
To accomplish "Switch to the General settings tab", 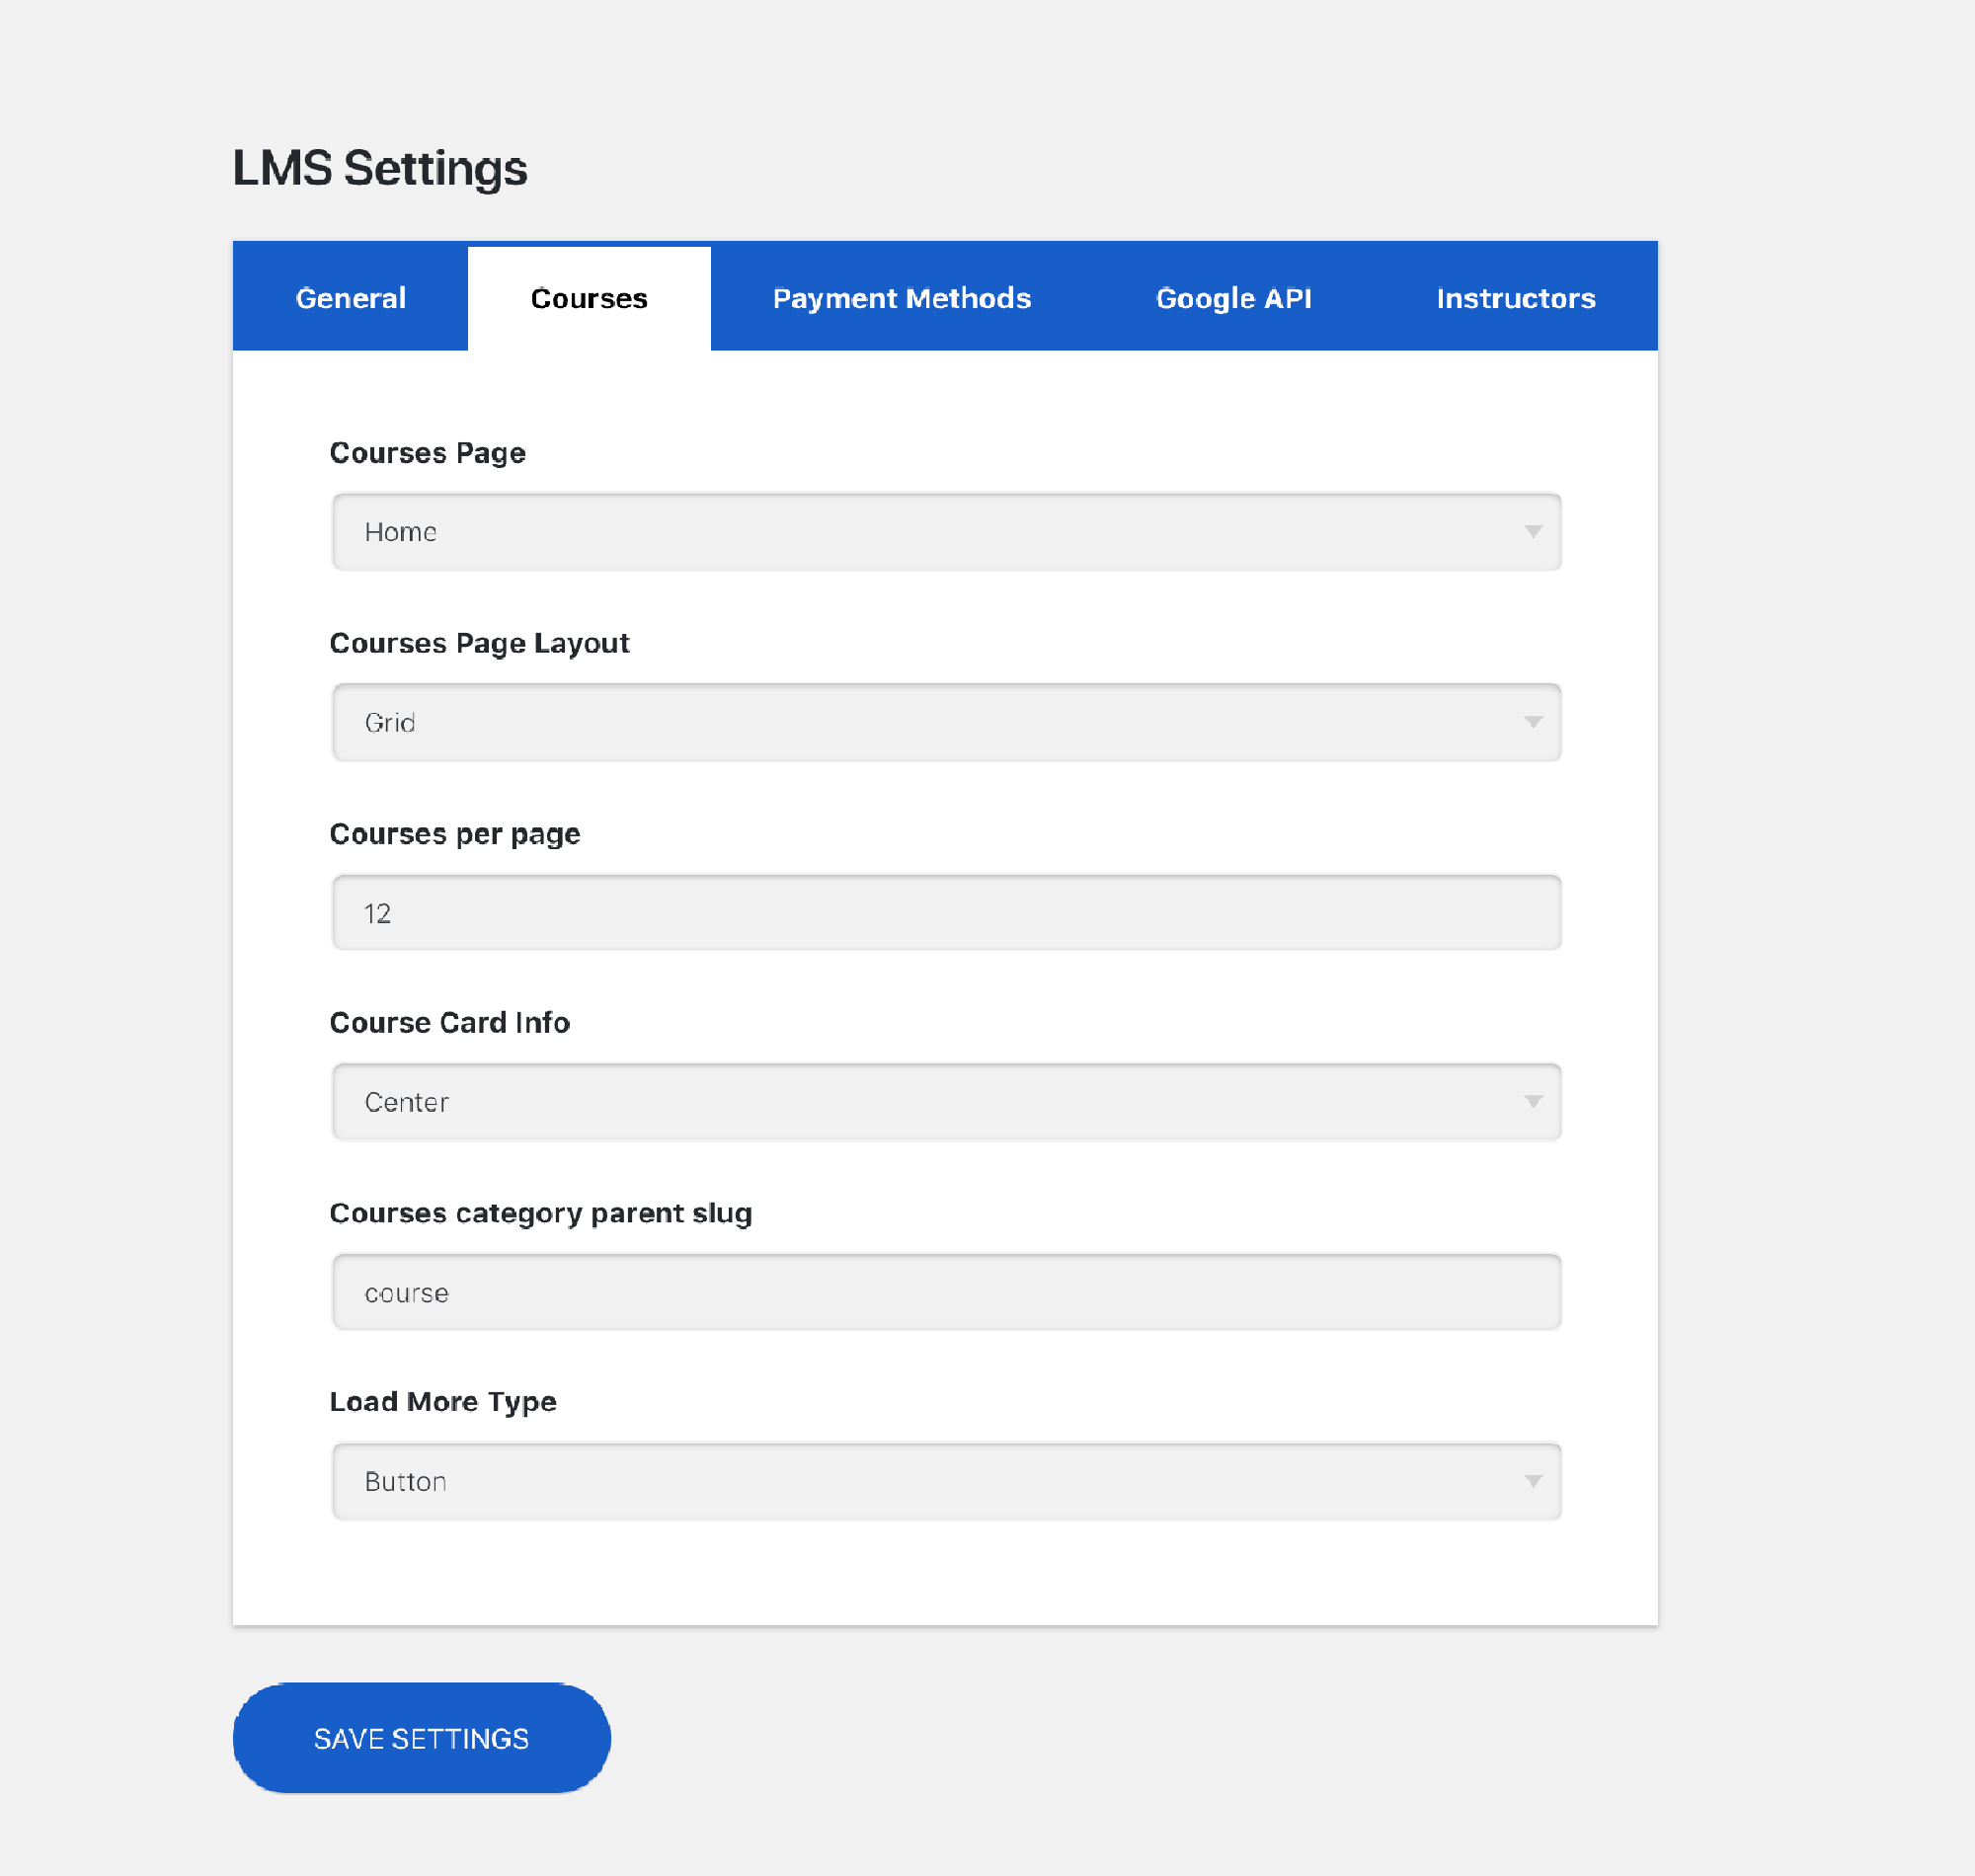I will [350, 297].
